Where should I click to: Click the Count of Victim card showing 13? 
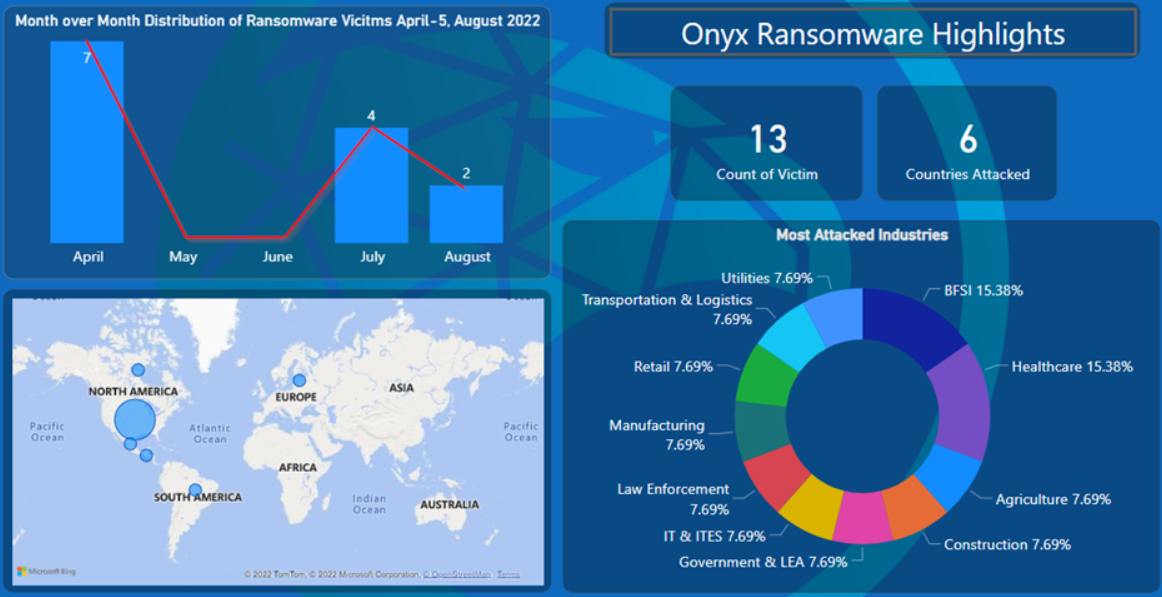[x=767, y=143]
